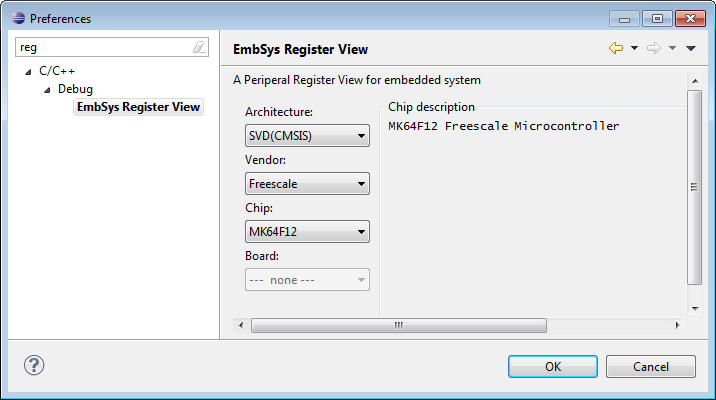
Task: Select EmbSys Register View tree item
Action: (x=139, y=107)
